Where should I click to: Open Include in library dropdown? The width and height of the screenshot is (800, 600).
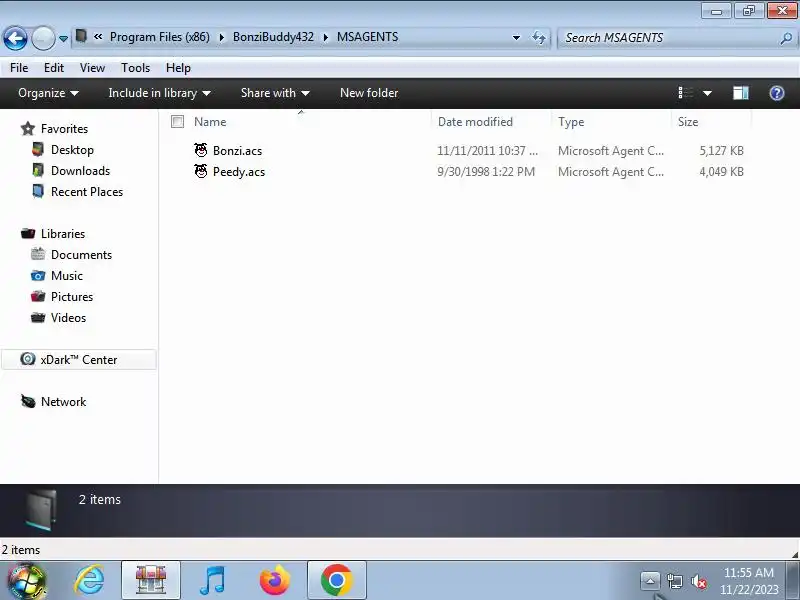(159, 93)
